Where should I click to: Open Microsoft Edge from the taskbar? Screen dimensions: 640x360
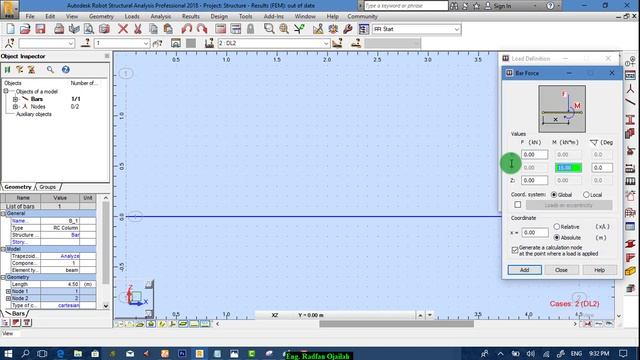(x=60, y=353)
